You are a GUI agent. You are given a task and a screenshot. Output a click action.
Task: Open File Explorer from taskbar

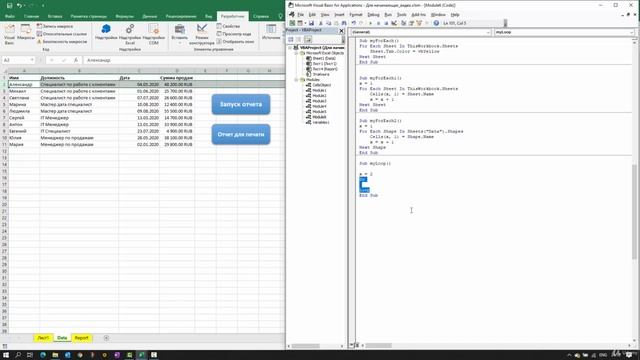pyautogui.click(x=55, y=355)
